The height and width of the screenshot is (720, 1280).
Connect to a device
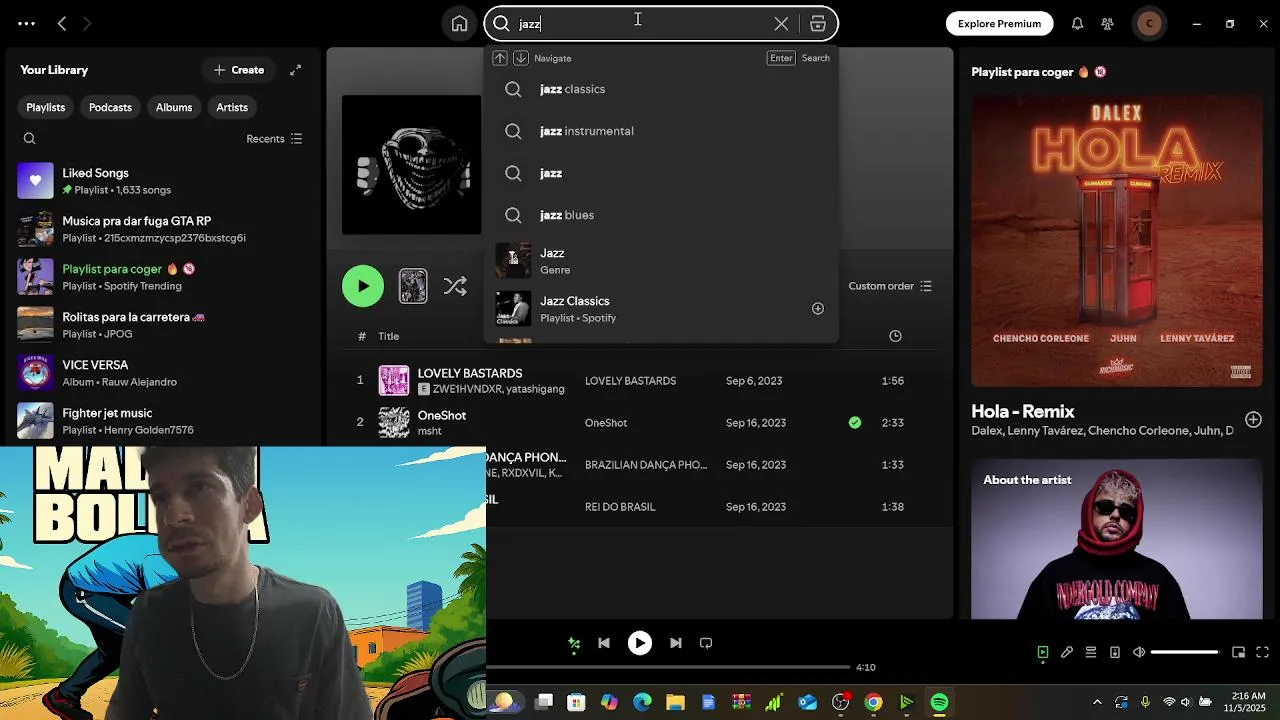coord(1115,652)
